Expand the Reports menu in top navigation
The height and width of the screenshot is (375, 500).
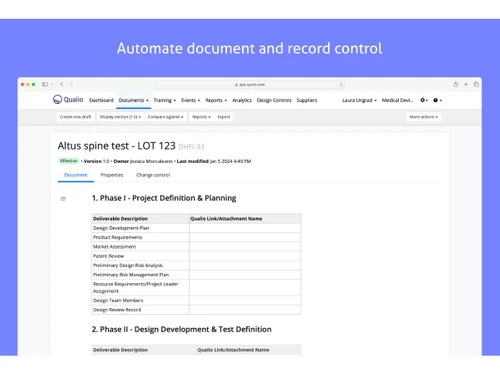[216, 100]
